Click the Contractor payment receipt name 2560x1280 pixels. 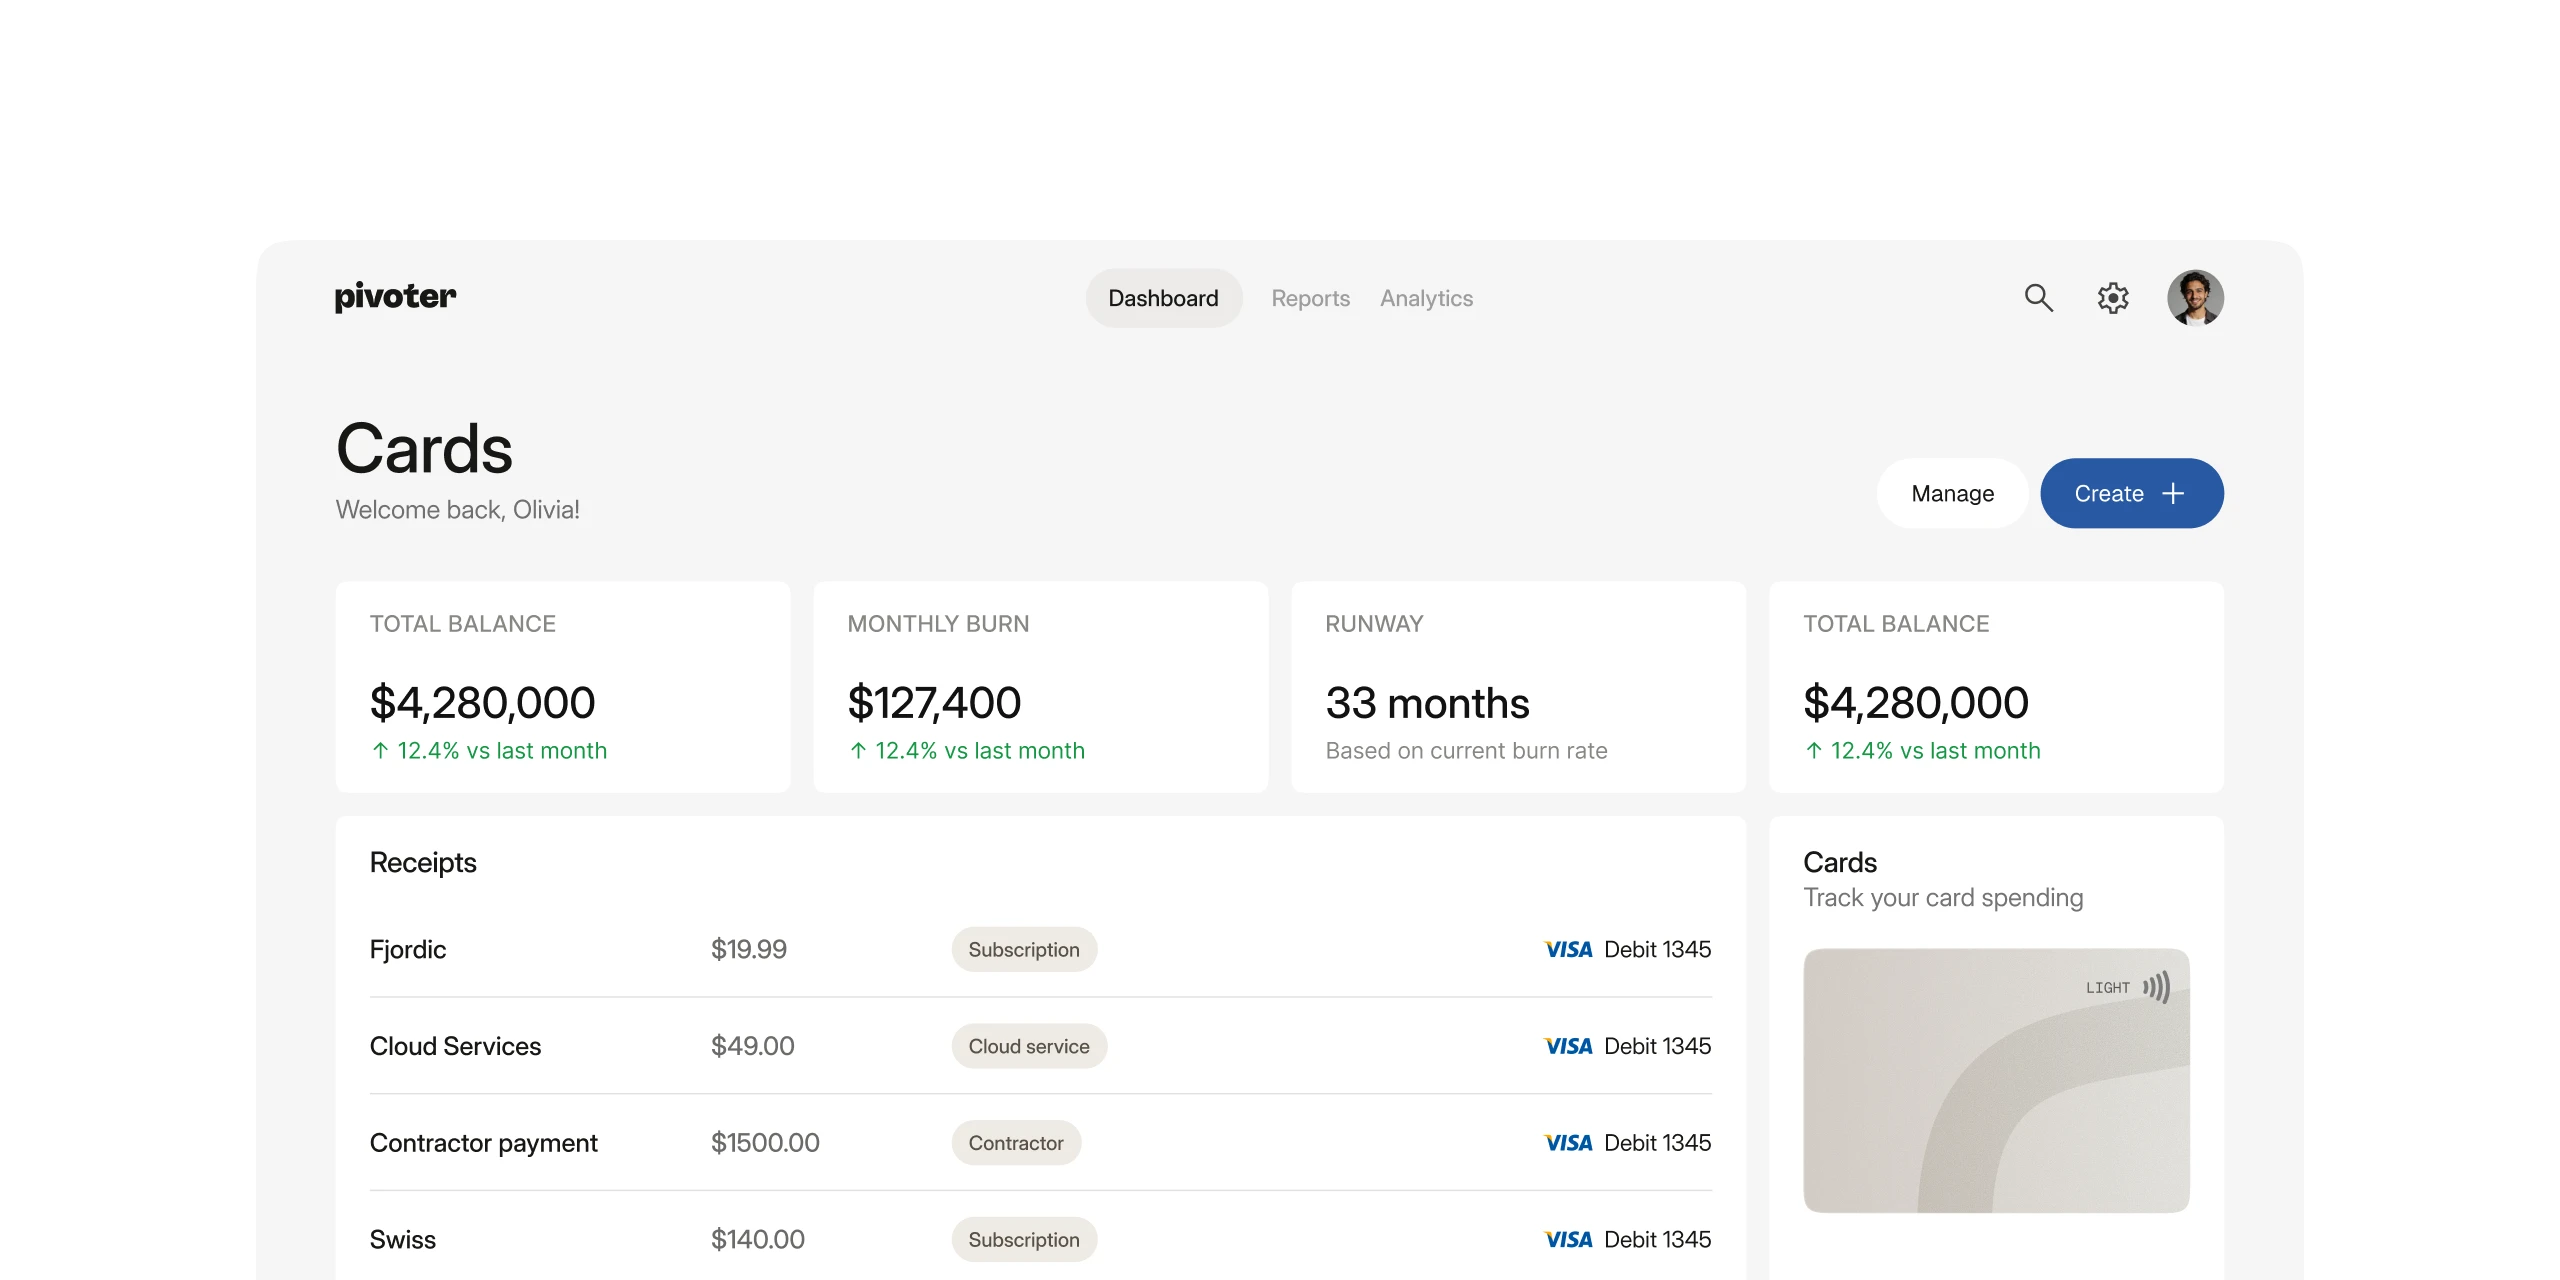click(x=484, y=1143)
